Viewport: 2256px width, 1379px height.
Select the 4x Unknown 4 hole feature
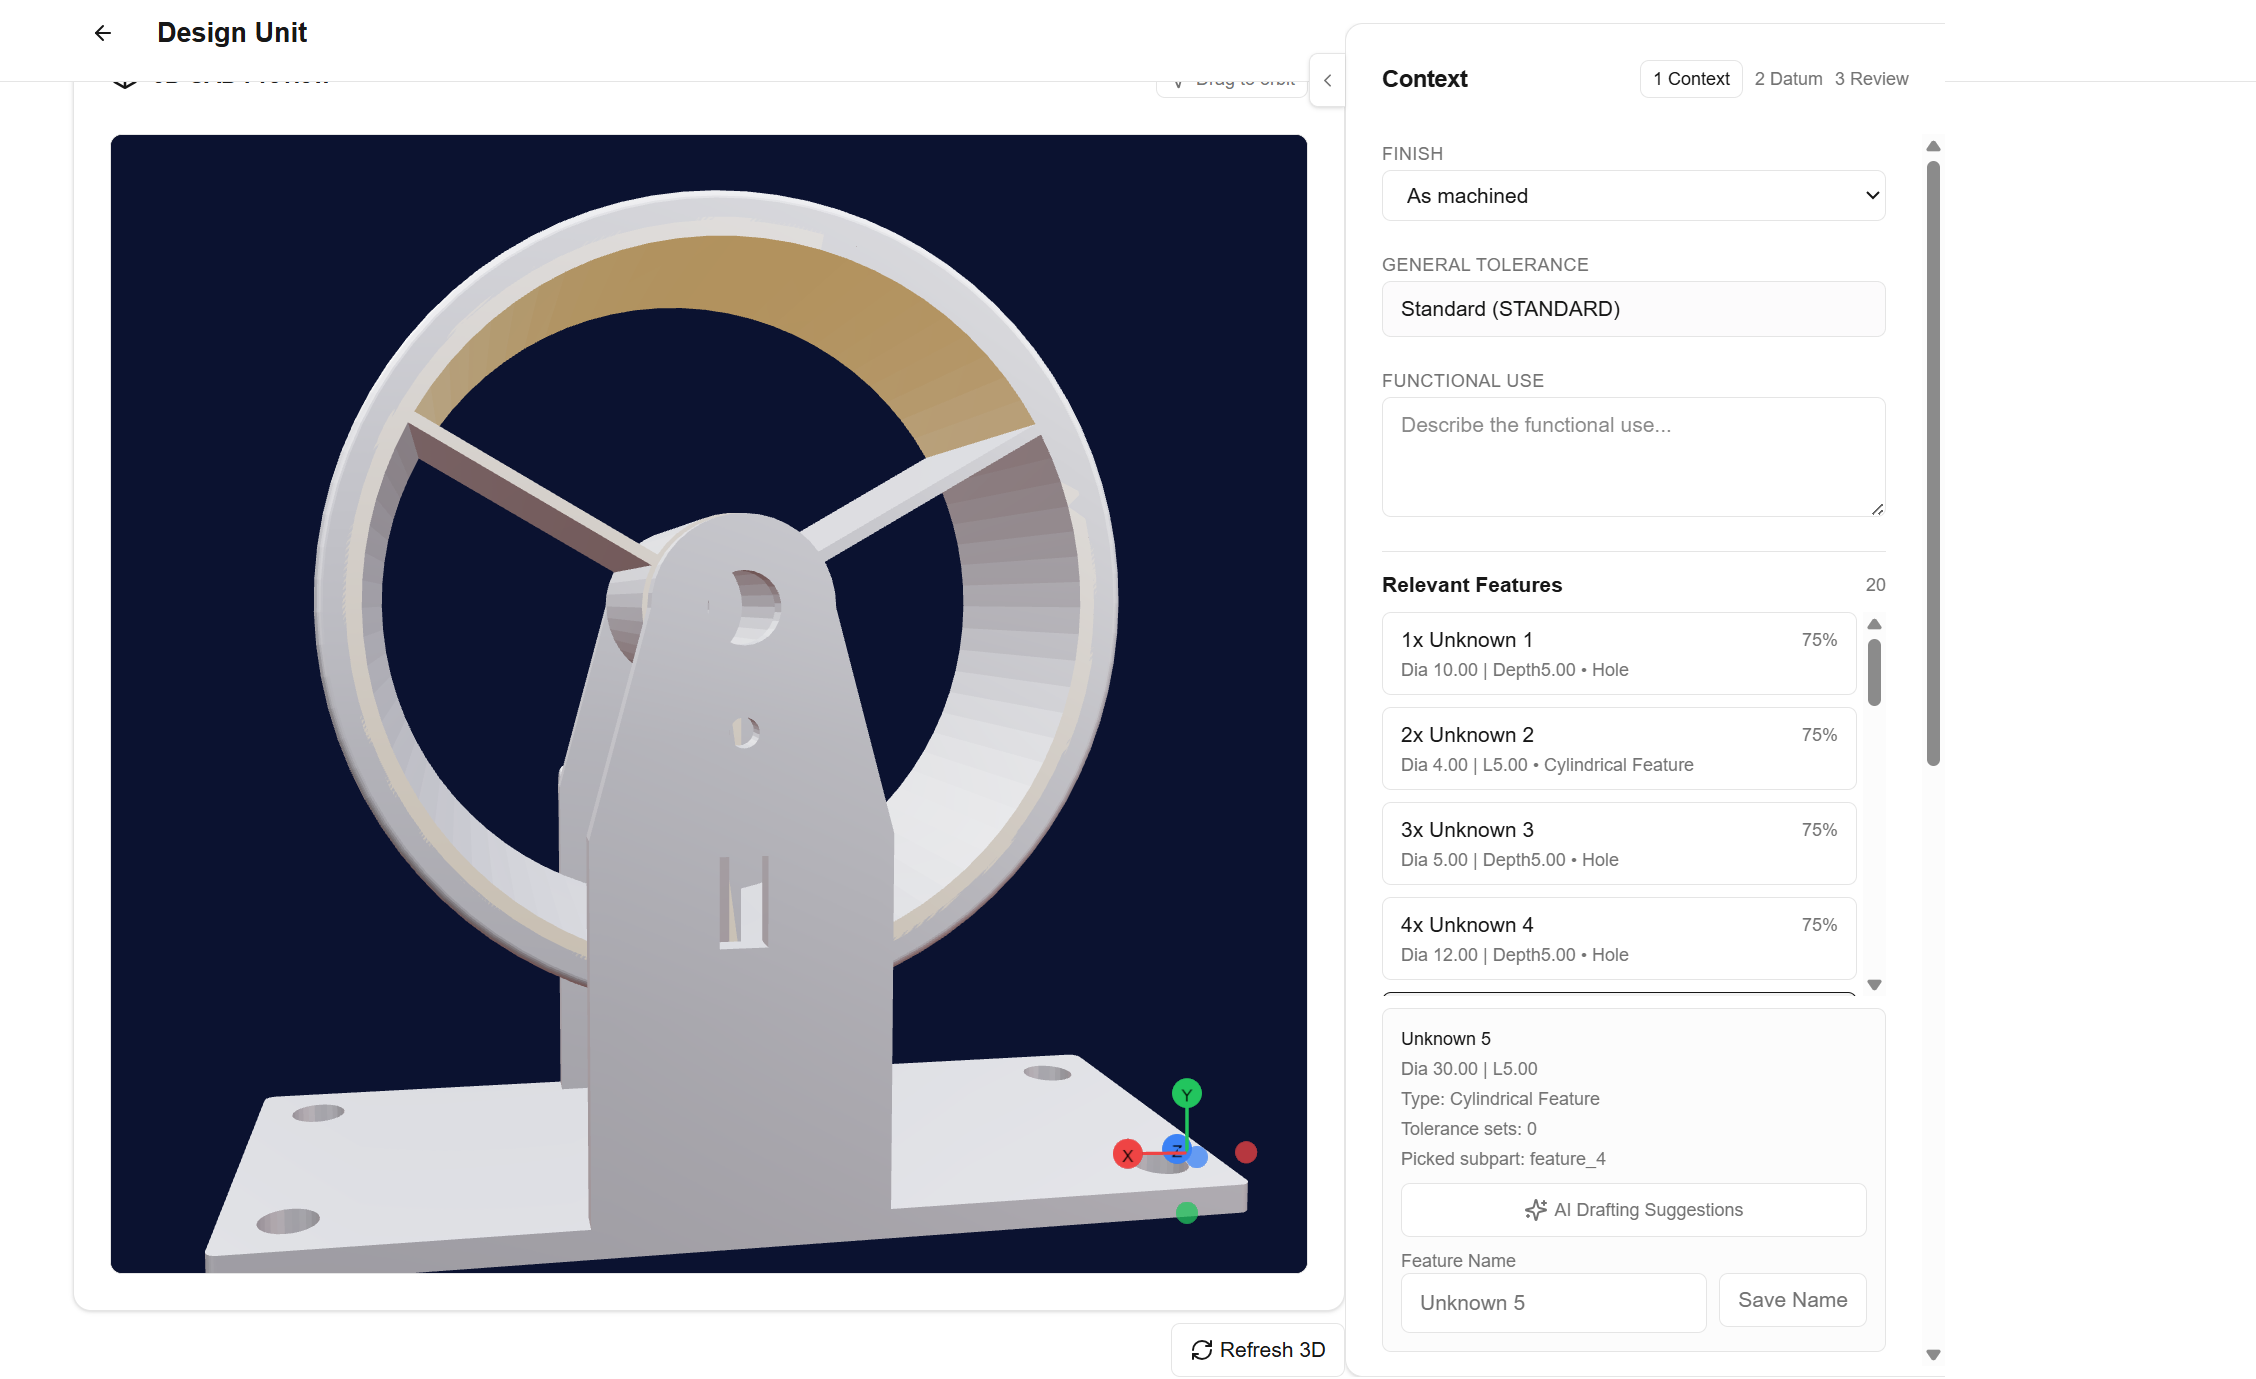click(1618, 939)
